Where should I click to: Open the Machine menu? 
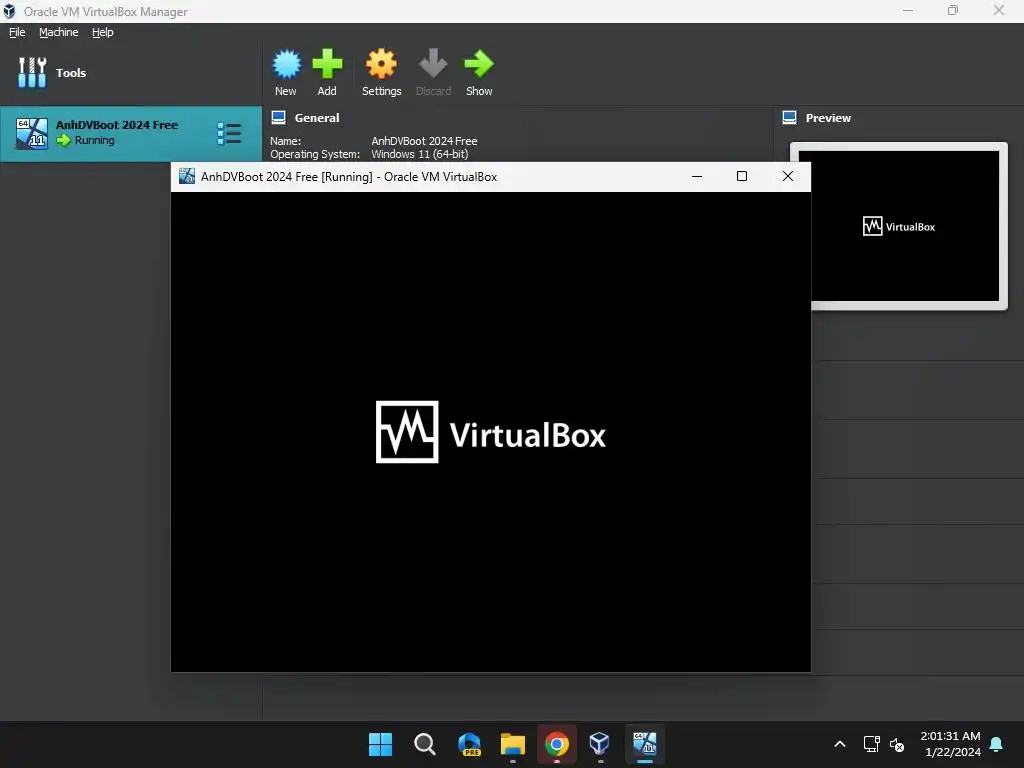point(58,32)
